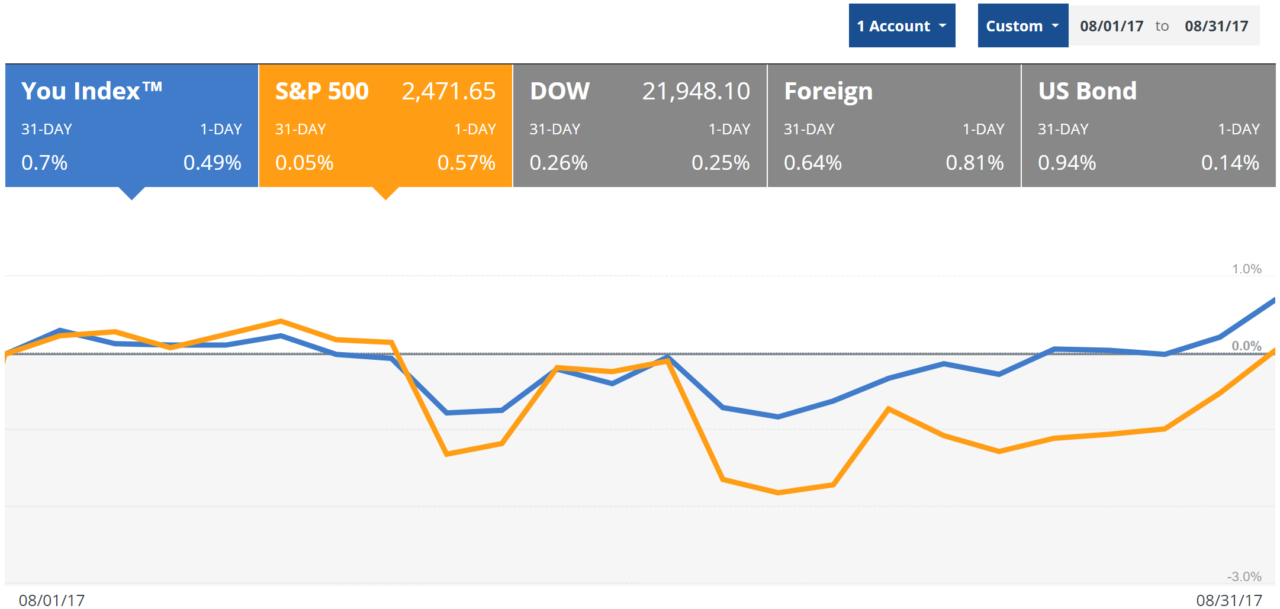Edit the start date 08/01/17 field

click(1112, 26)
